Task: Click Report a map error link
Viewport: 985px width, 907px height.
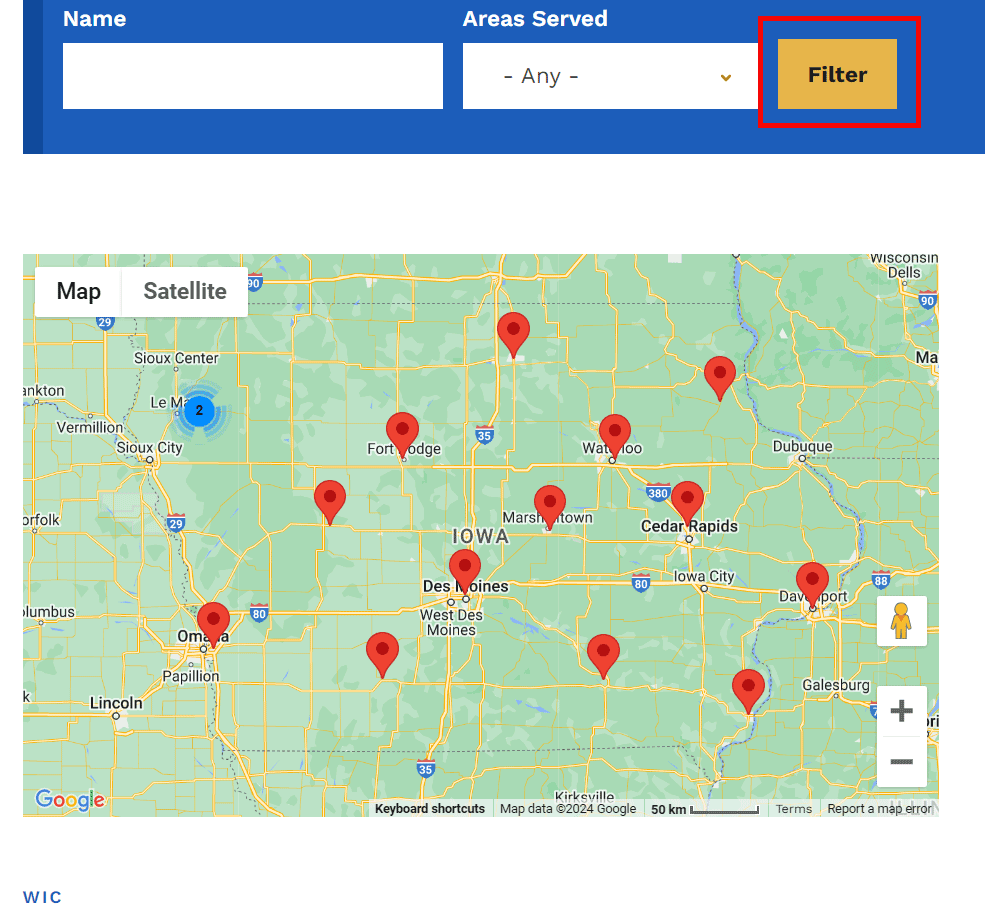Action: (x=879, y=808)
